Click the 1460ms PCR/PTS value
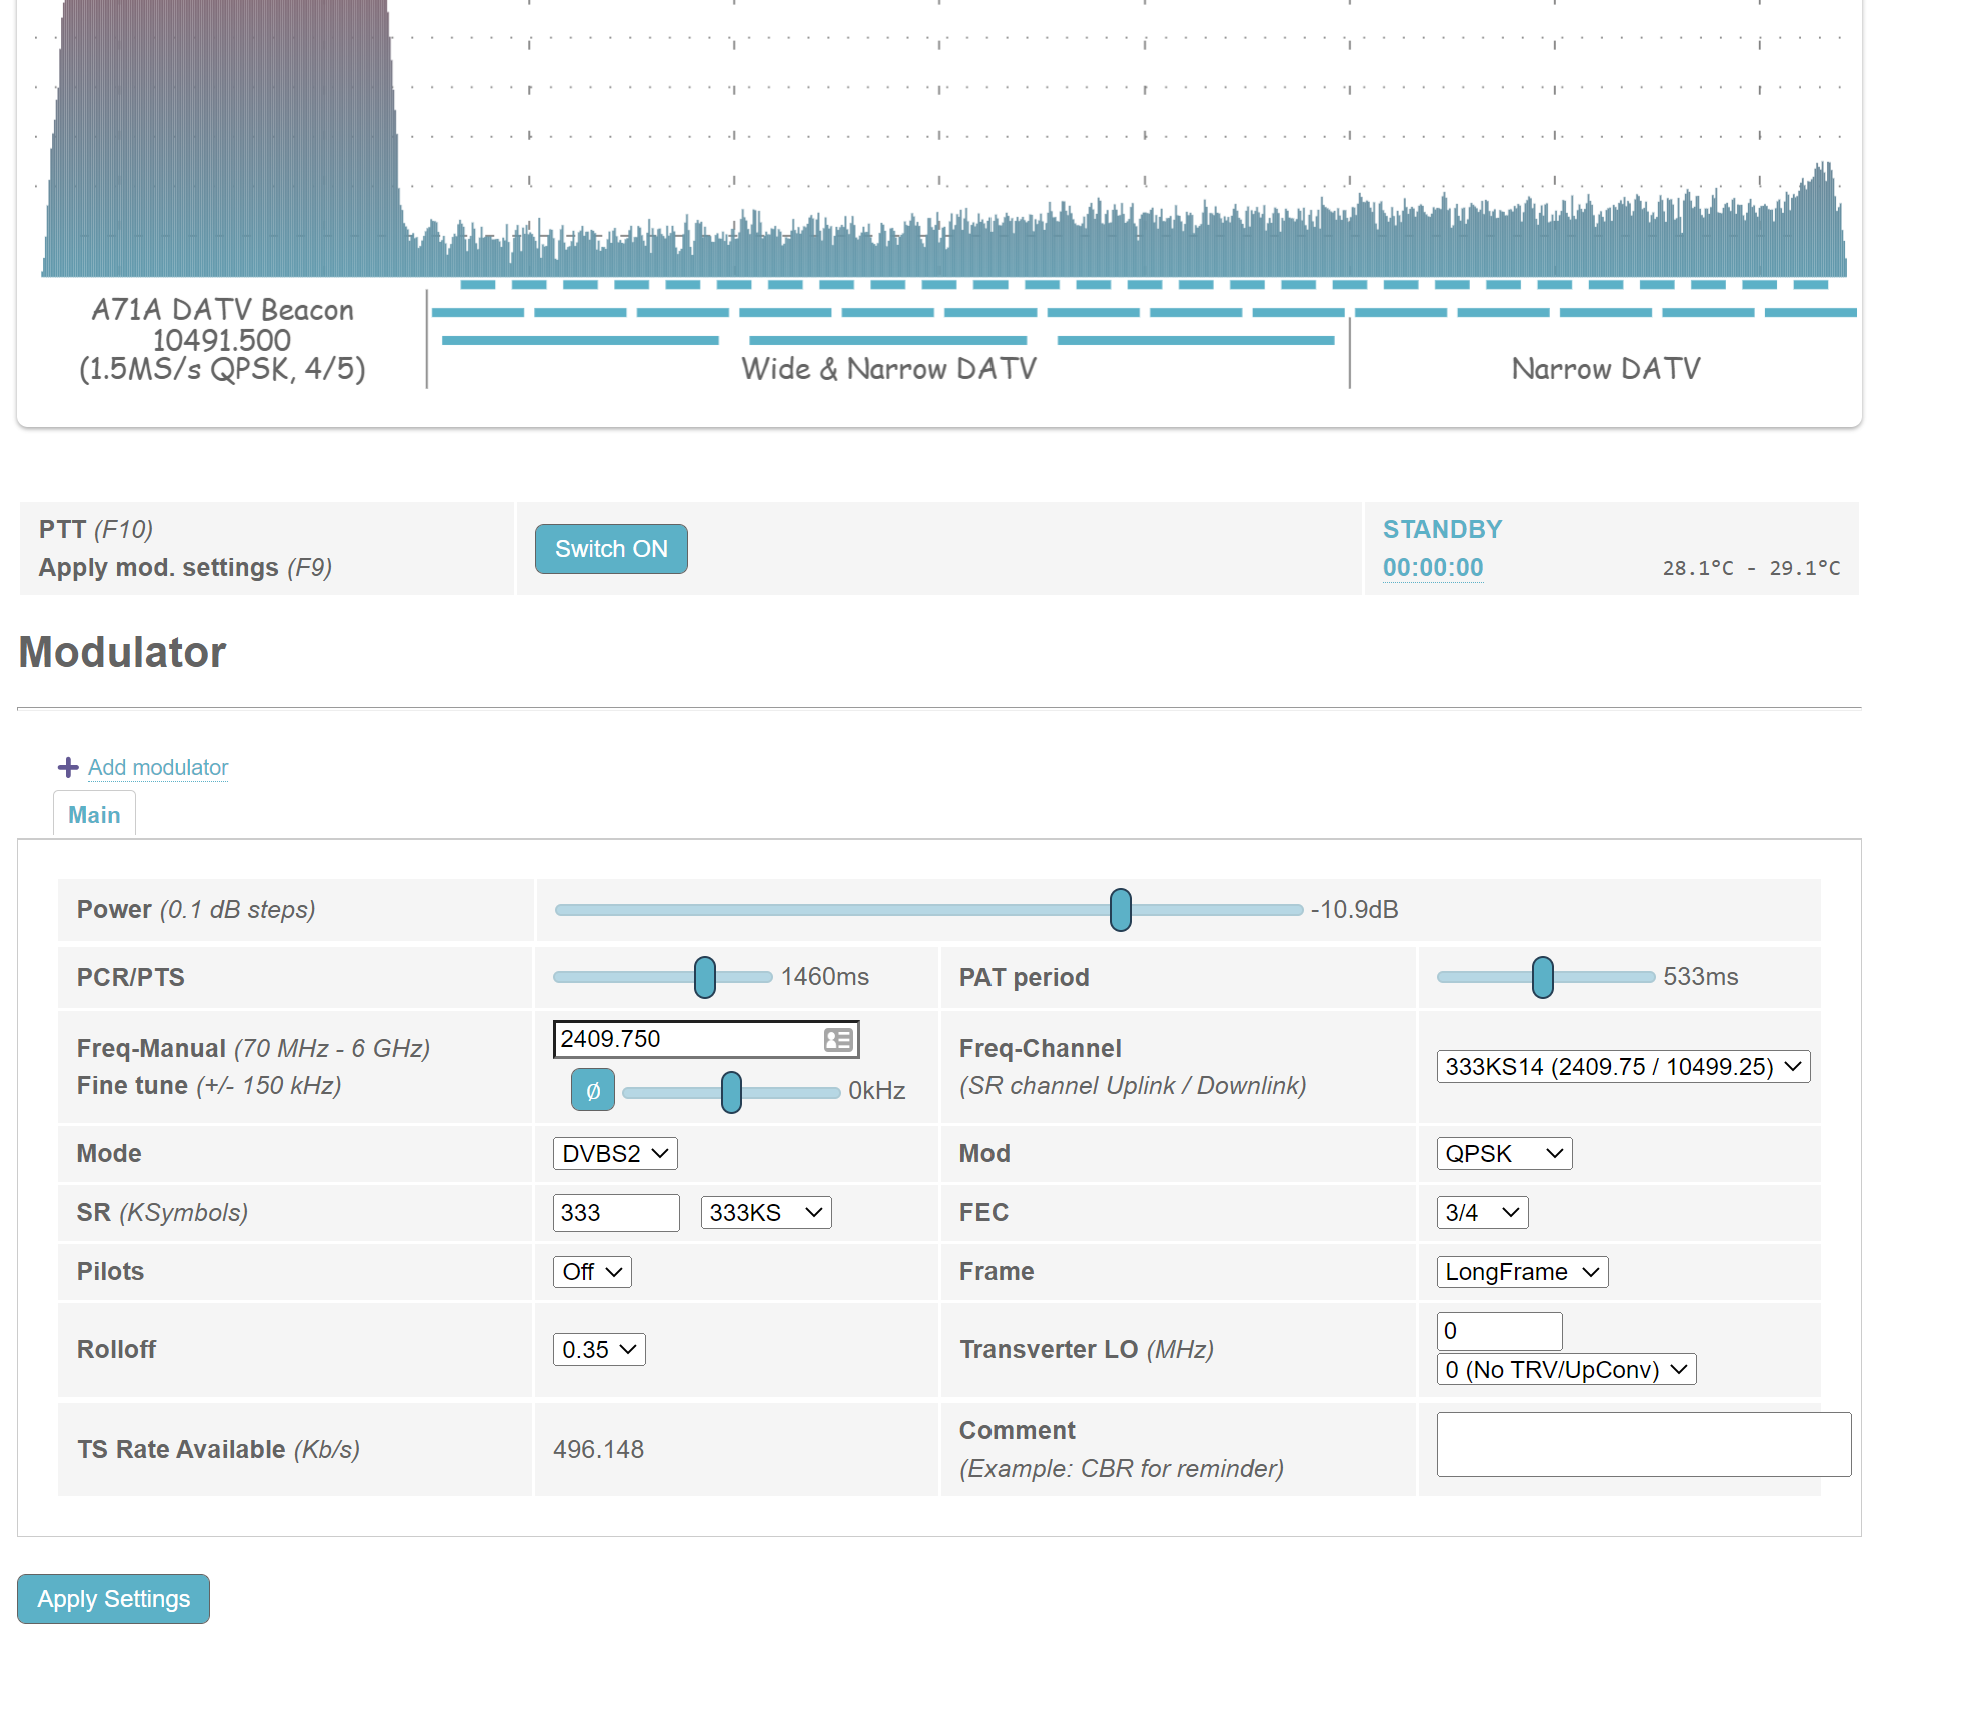 tap(825, 977)
